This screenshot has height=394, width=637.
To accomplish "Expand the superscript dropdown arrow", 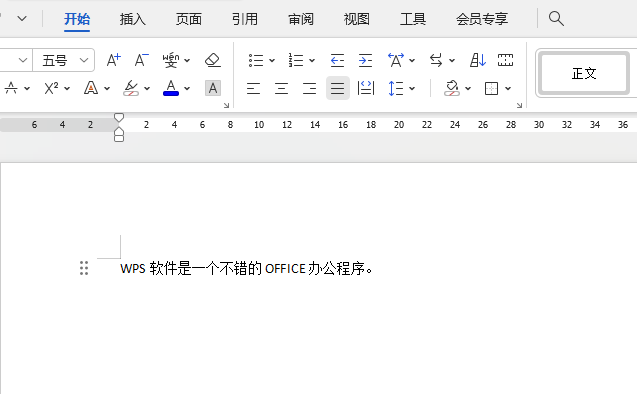I will [x=67, y=88].
